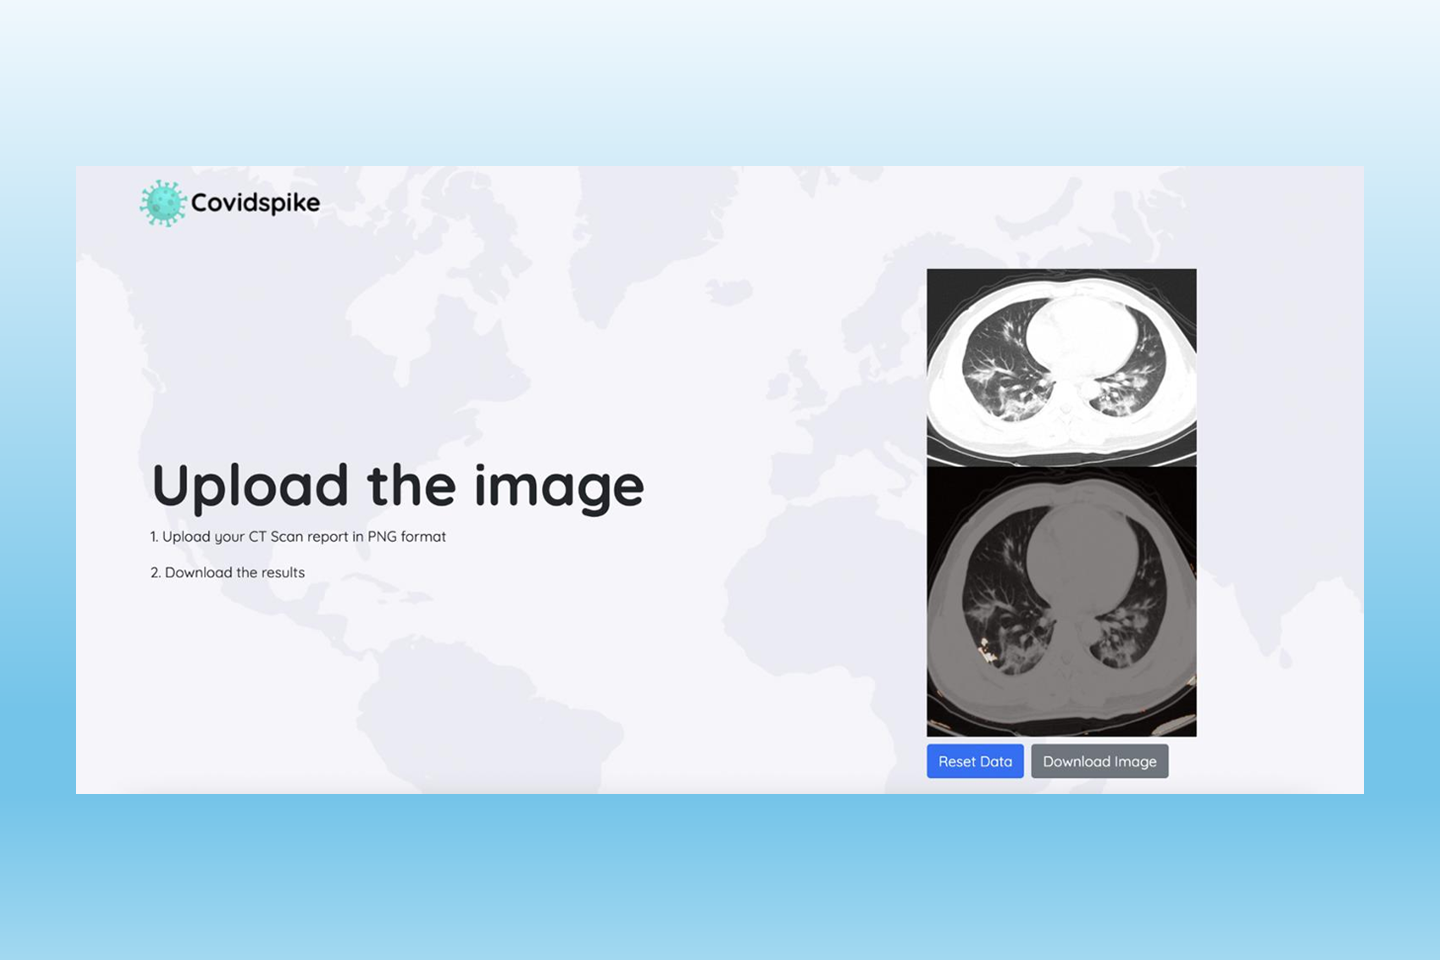Screen dimensions: 1440x960
Task: Click the 'Upload the image' heading
Action: 398,487
